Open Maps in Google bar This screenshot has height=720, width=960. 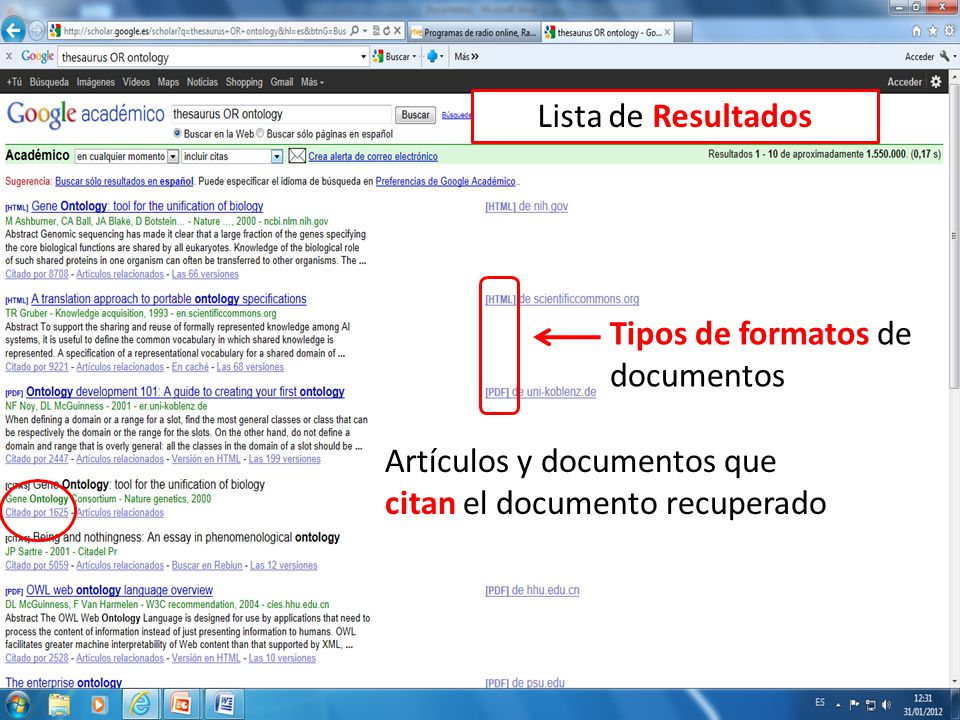coord(168,81)
